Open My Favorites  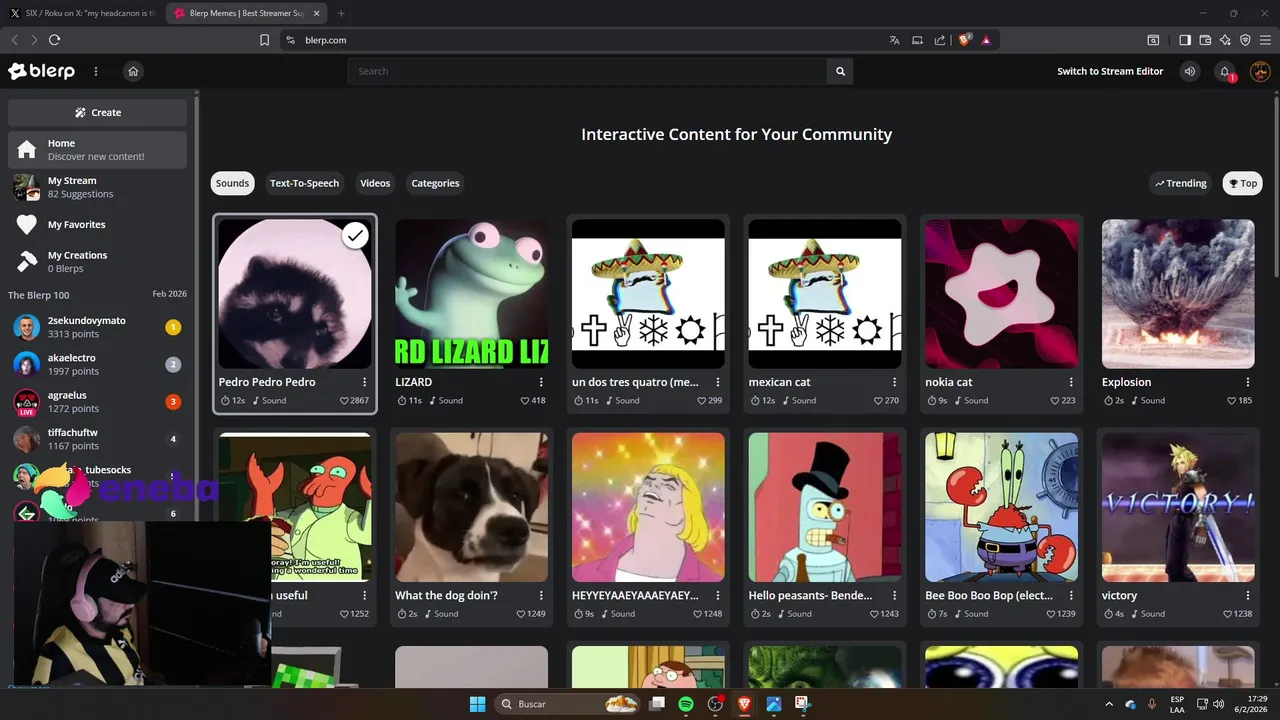(97, 224)
